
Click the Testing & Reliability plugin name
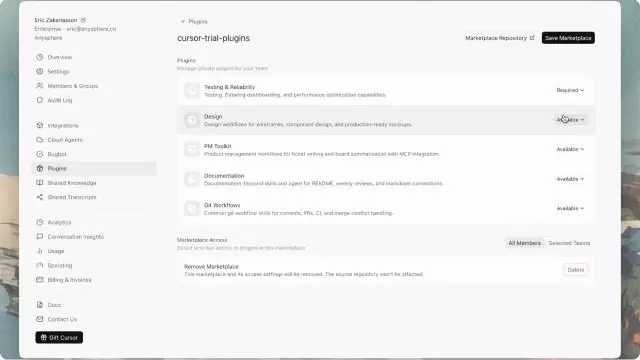point(229,87)
